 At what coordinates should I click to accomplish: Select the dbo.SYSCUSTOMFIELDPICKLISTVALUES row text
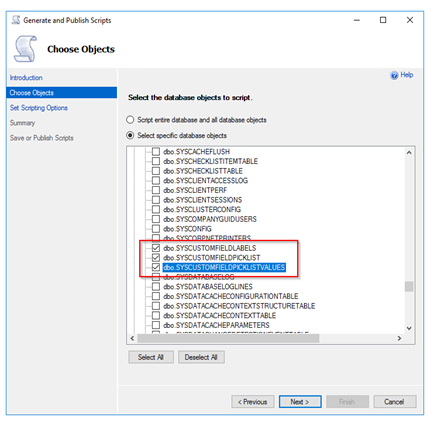pyautogui.click(x=224, y=267)
